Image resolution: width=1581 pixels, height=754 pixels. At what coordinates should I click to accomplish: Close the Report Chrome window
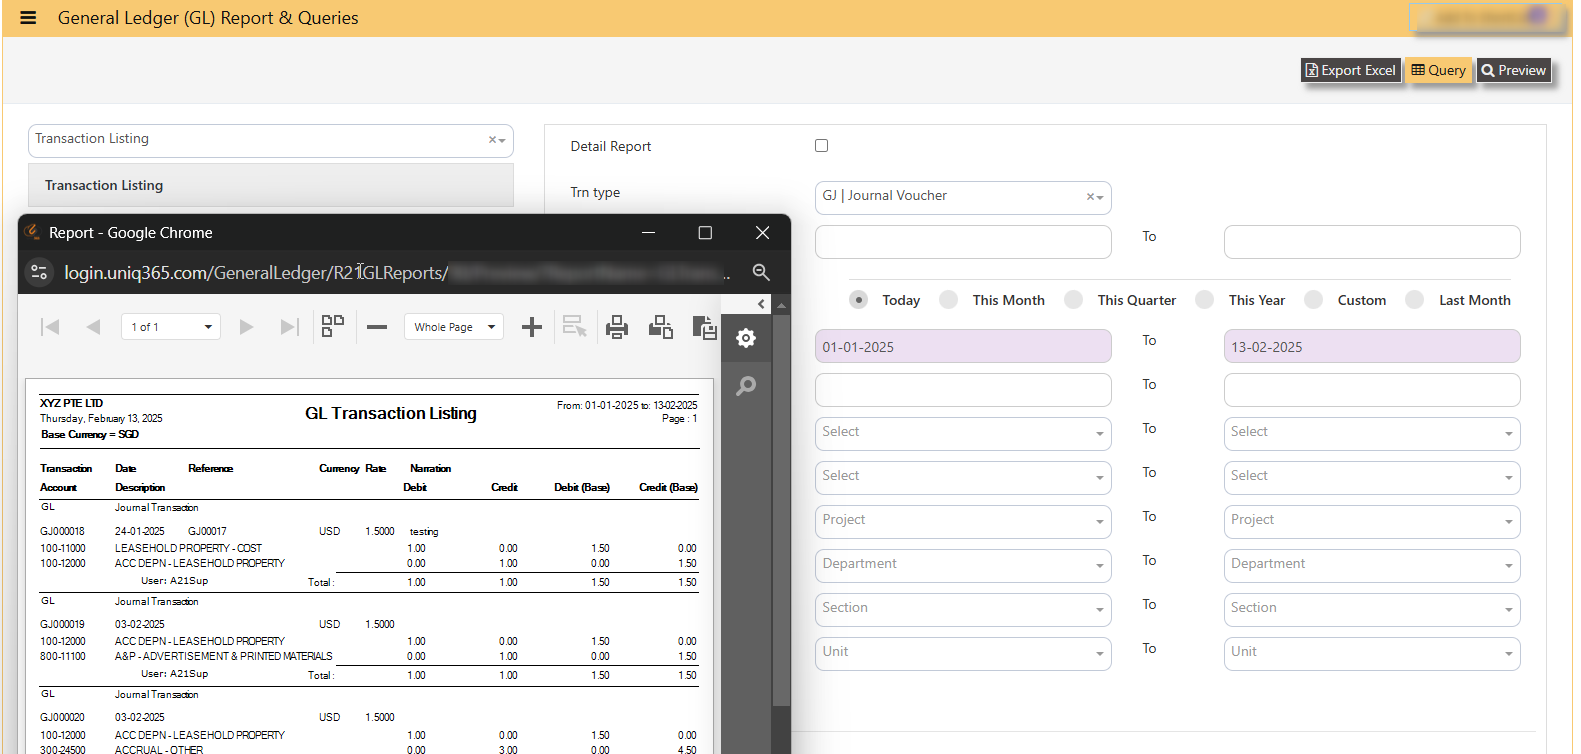pos(762,232)
